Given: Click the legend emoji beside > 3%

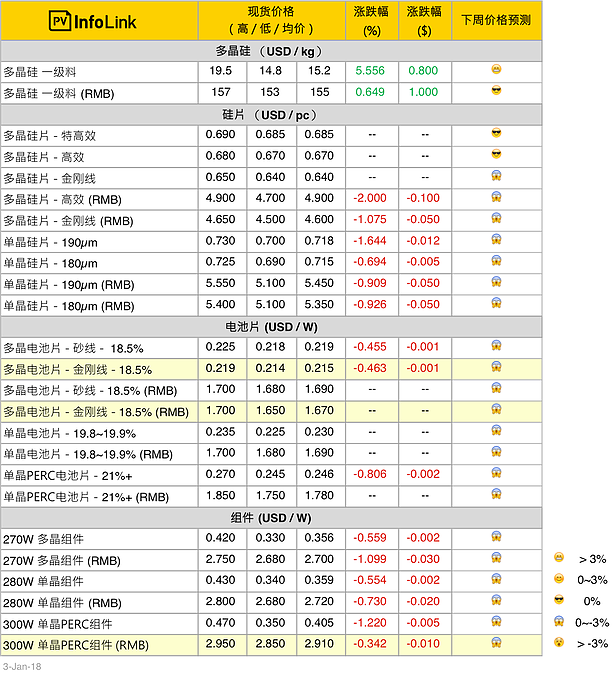Looking at the screenshot, I should (x=559, y=558).
